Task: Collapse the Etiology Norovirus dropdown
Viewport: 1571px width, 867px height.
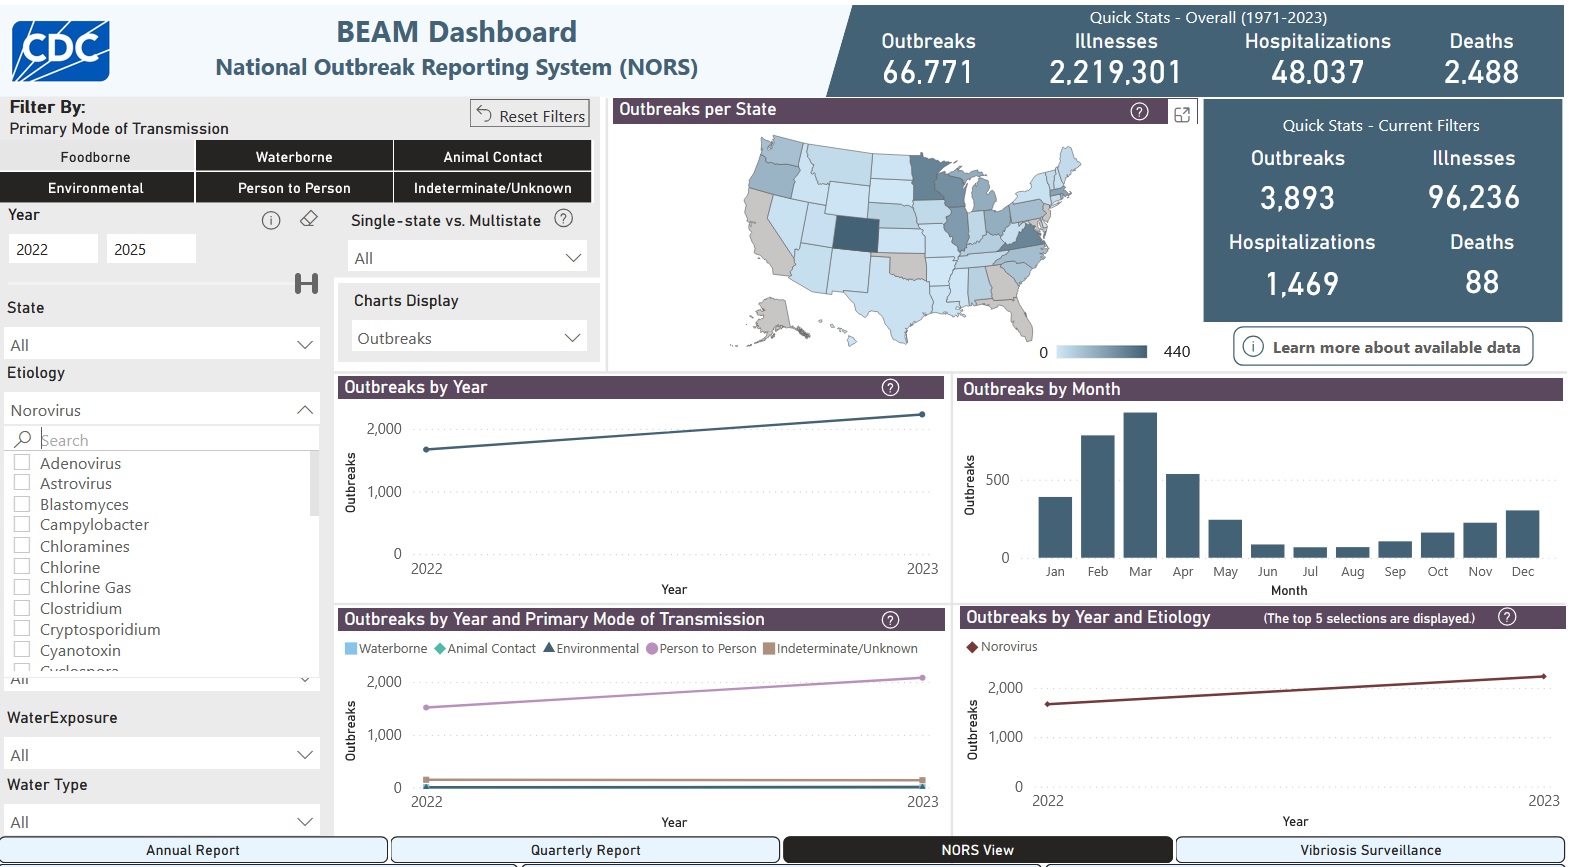Action: [x=162, y=409]
